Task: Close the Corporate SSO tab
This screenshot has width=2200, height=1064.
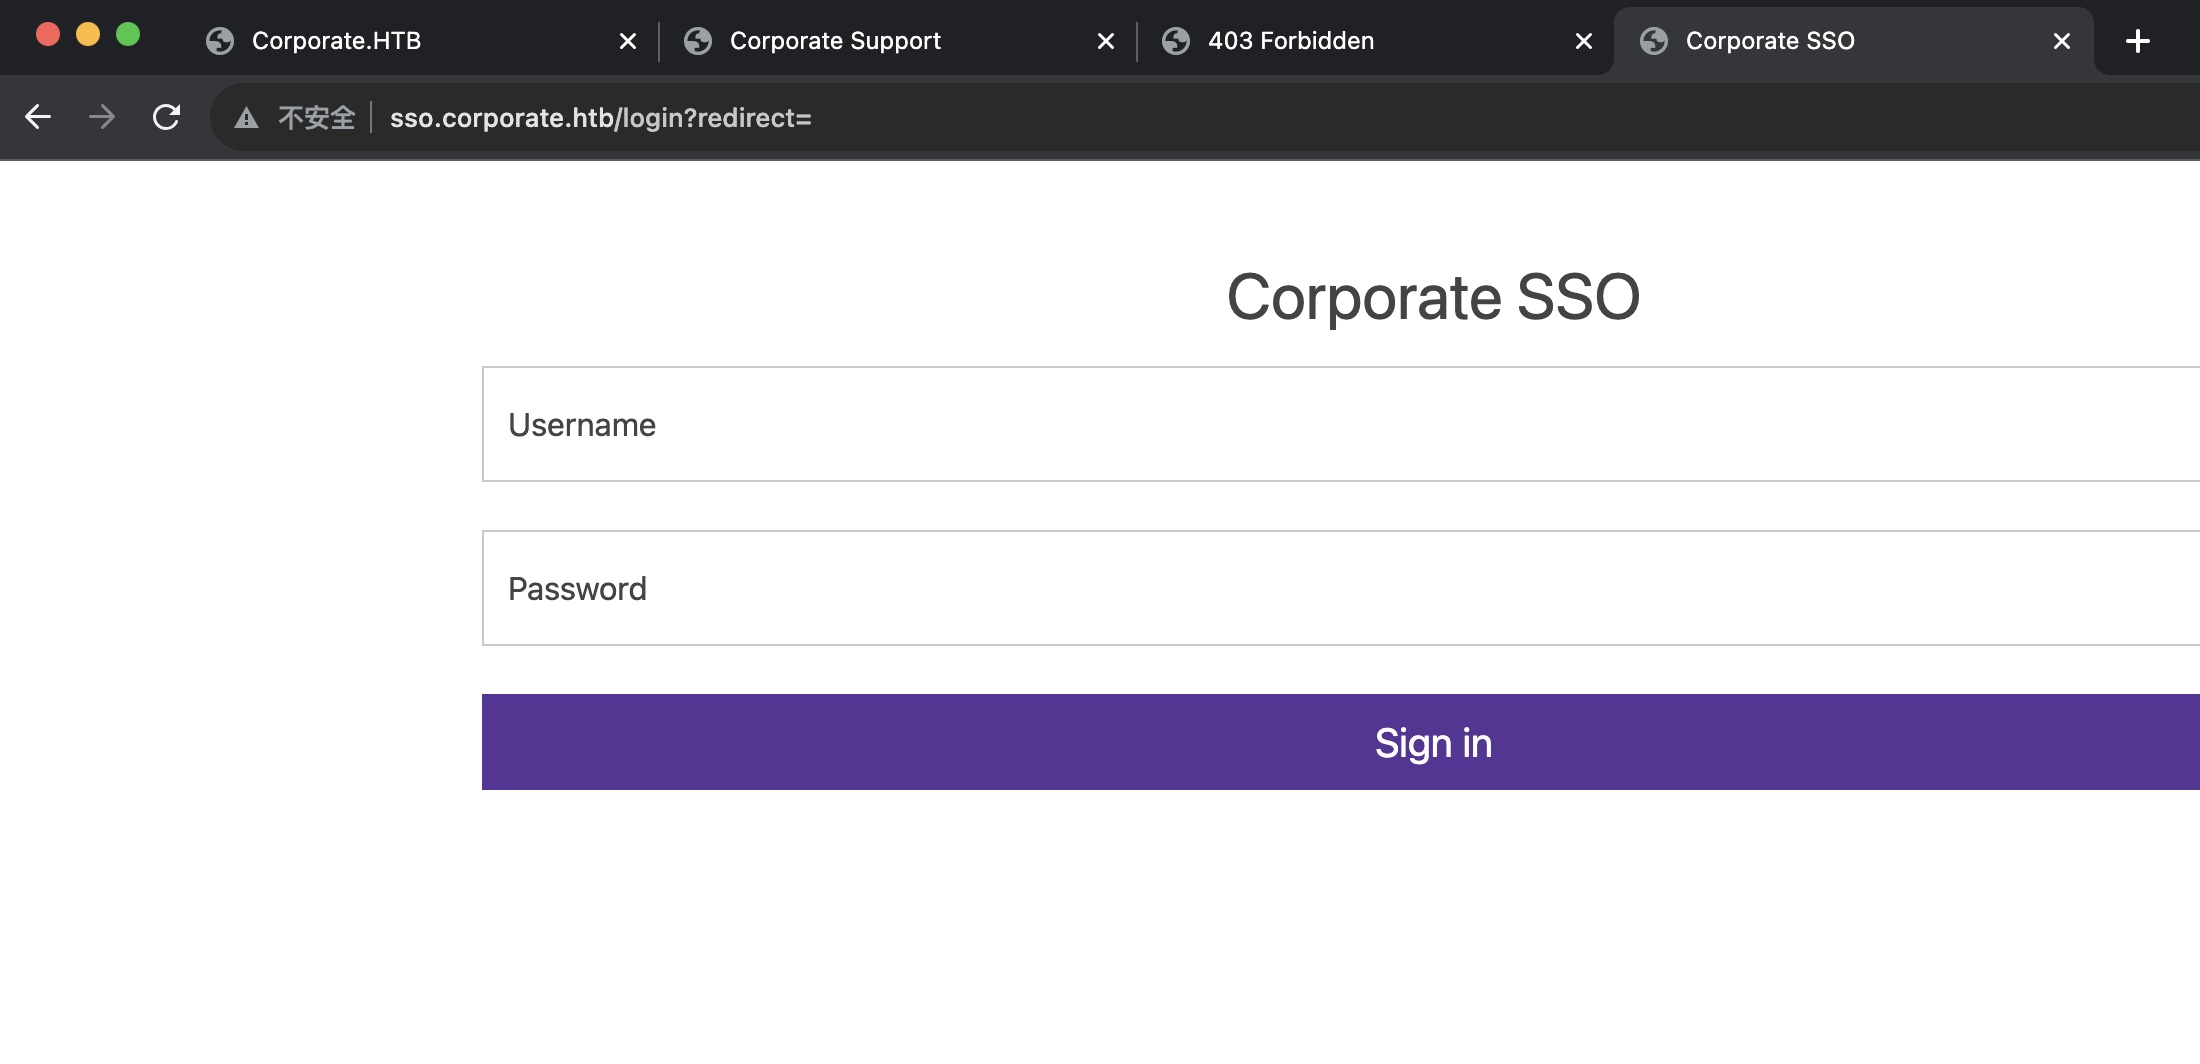Action: [2062, 41]
